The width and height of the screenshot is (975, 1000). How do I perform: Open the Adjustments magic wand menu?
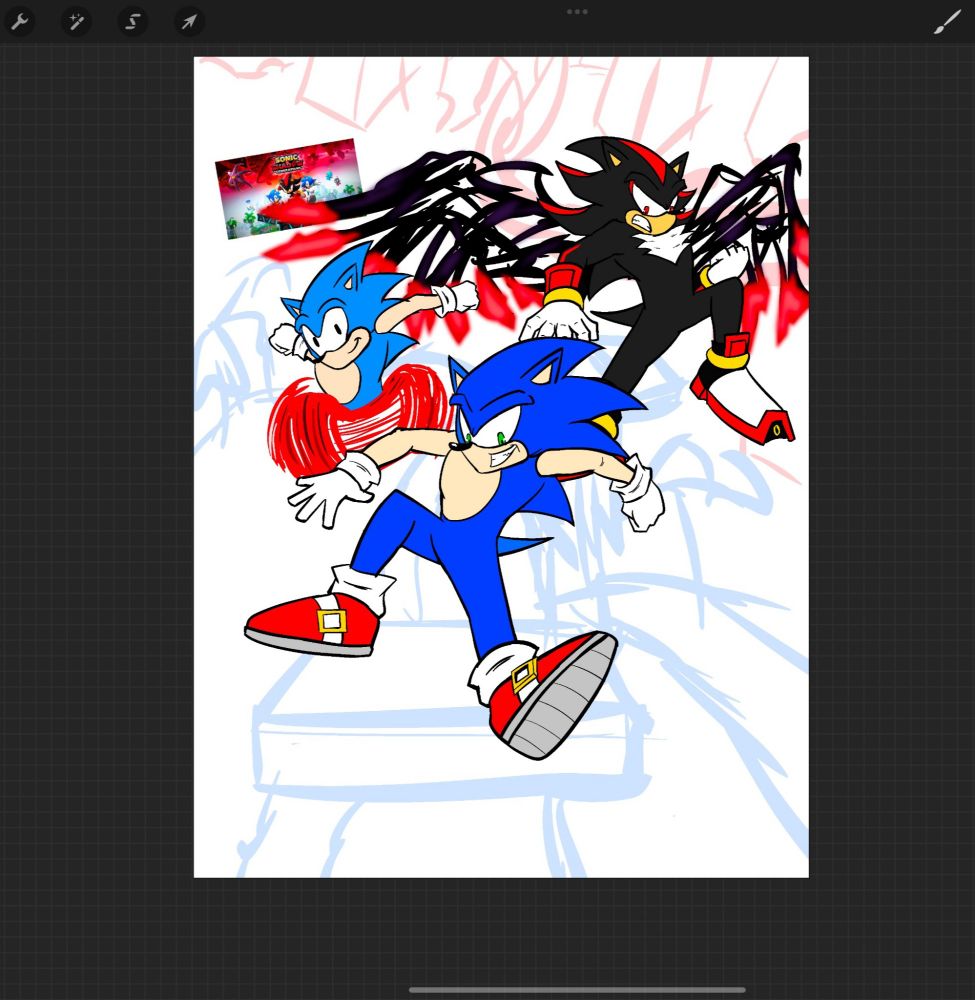pos(76,22)
